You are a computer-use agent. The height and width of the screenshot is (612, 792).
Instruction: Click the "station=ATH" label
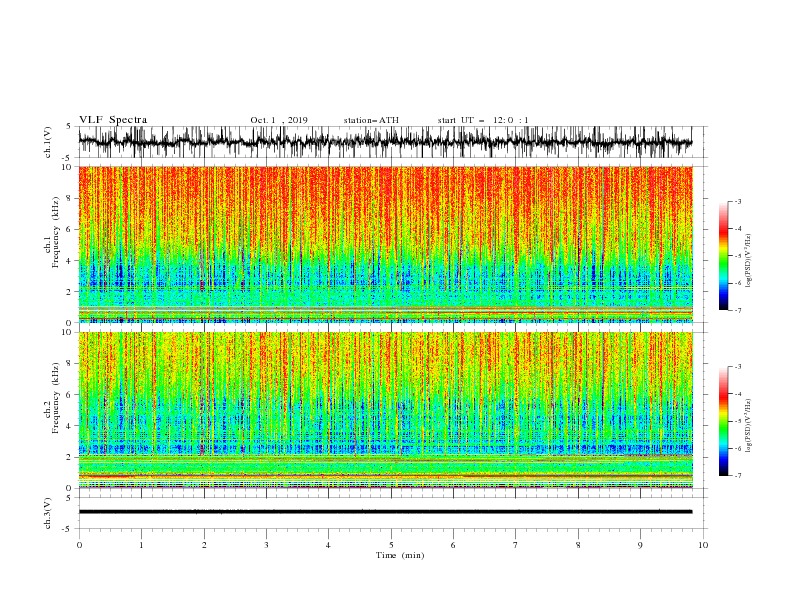[371, 120]
